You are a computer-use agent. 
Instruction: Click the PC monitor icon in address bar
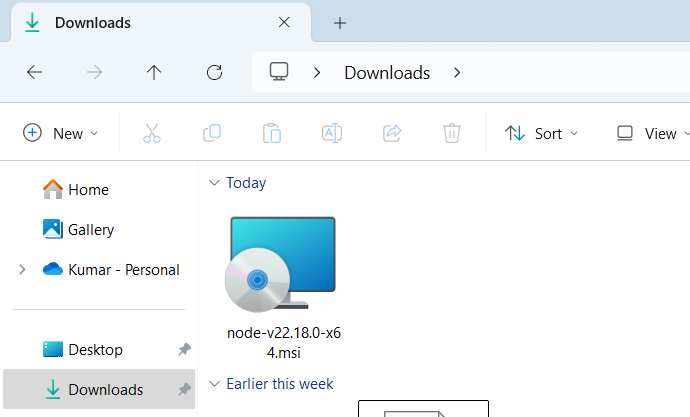pyautogui.click(x=279, y=72)
